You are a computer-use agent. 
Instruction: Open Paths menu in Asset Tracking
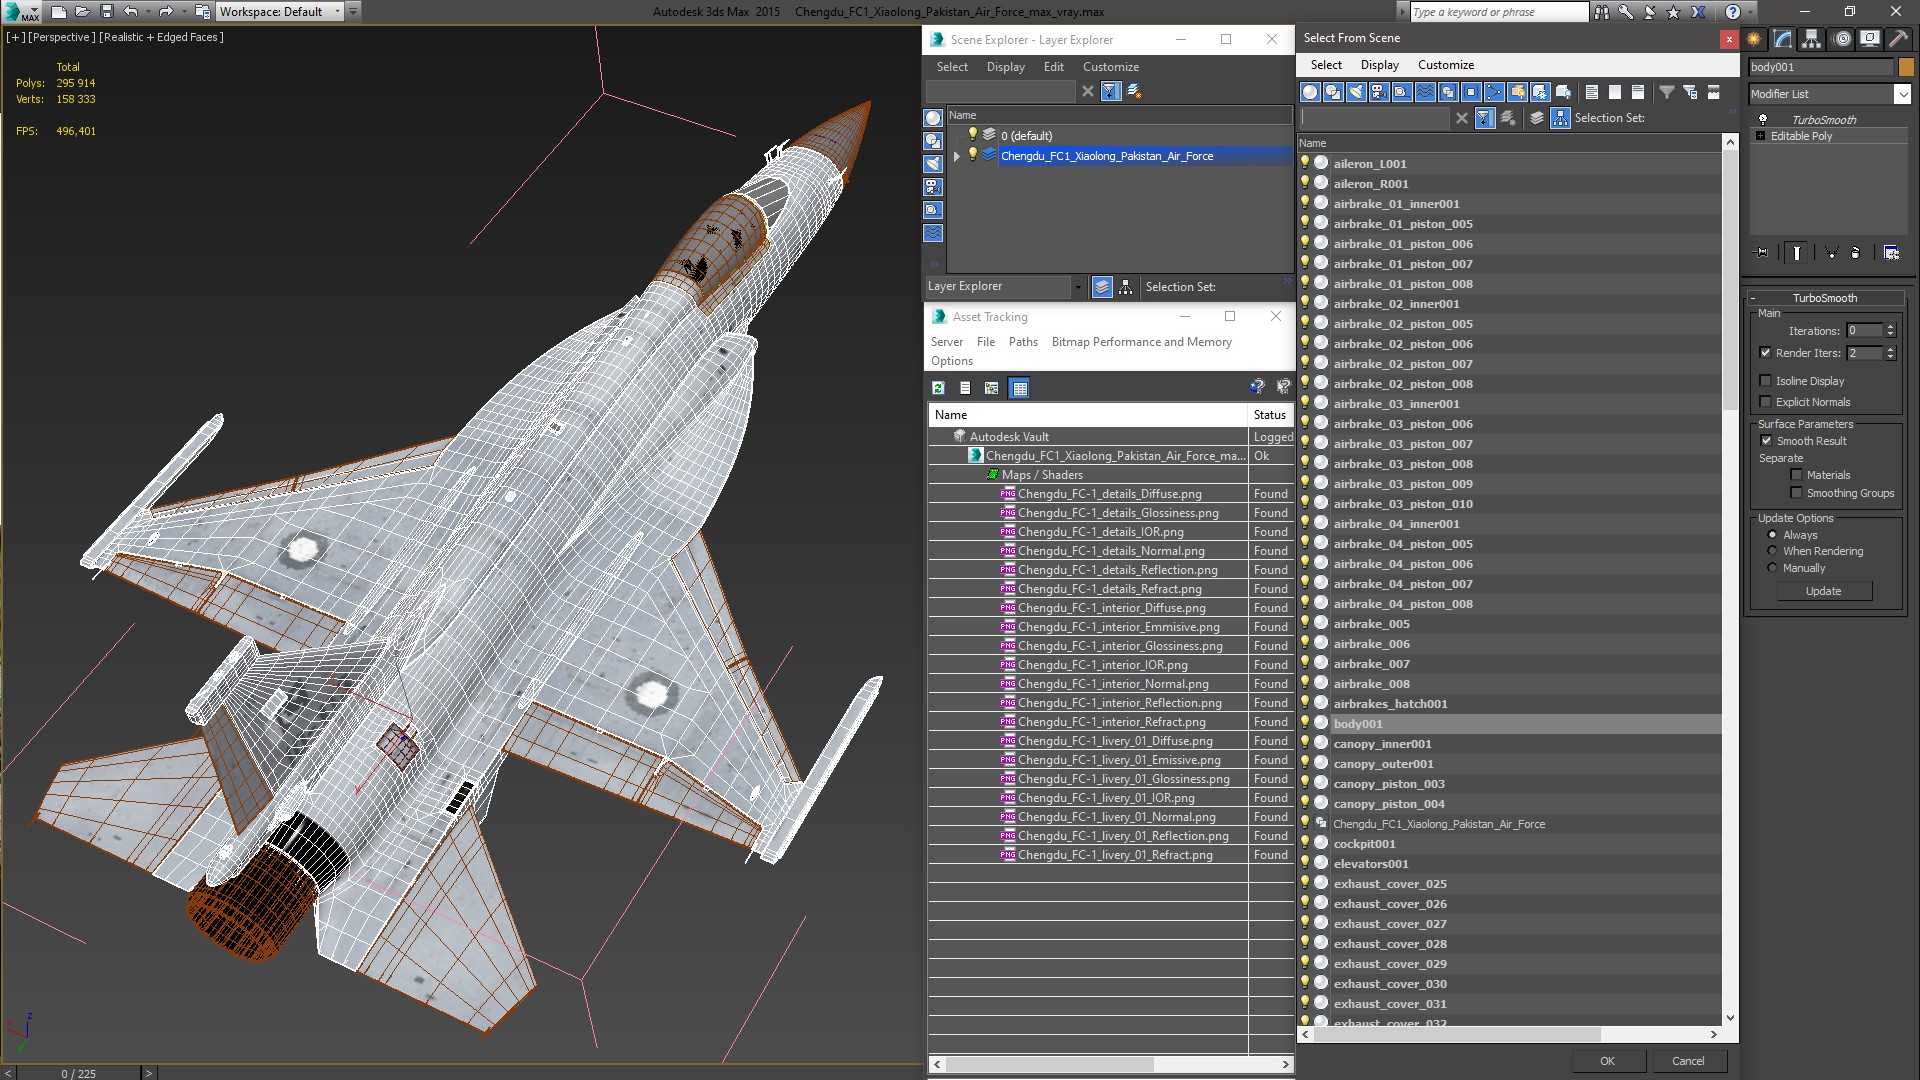1023,342
